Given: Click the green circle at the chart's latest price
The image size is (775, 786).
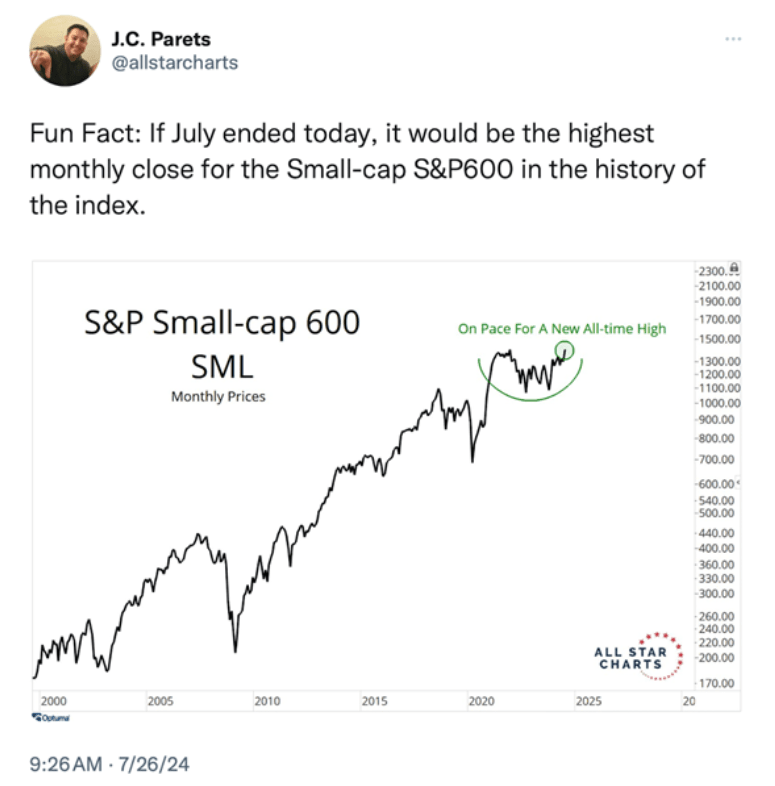Looking at the screenshot, I should click(x=565, y=350).
